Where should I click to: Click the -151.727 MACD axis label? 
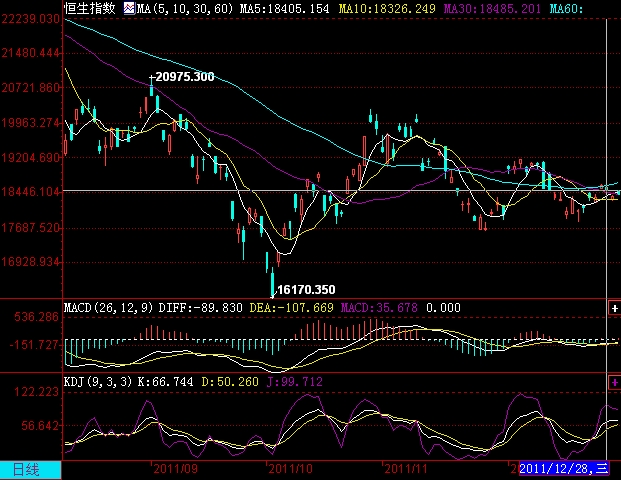[34, 345]
